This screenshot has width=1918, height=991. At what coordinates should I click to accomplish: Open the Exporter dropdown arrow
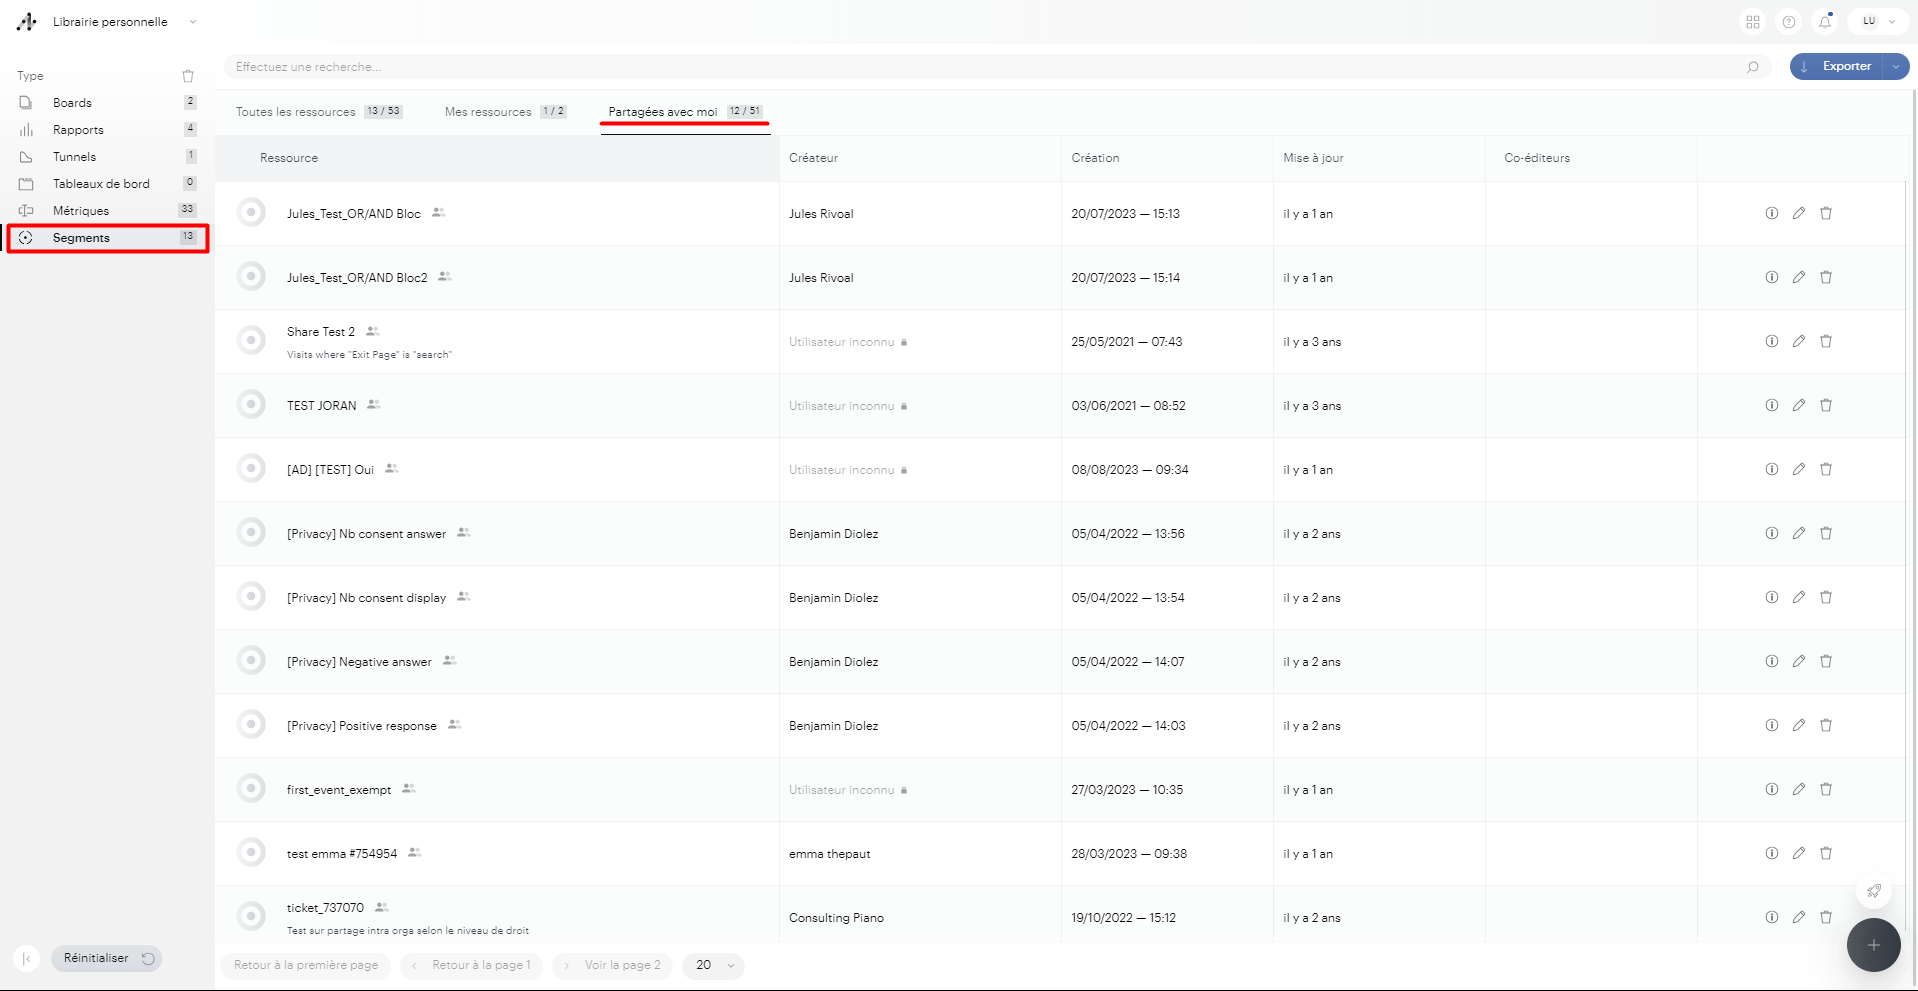pyautogui.click(x=1895, y=67)
